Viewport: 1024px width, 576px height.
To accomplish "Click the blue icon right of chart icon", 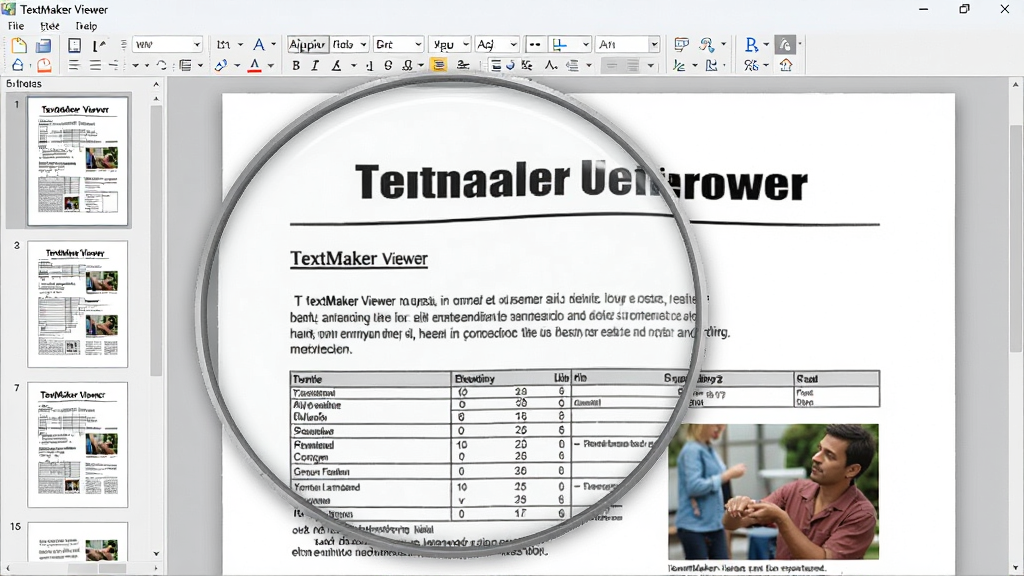I will (711, 65).
